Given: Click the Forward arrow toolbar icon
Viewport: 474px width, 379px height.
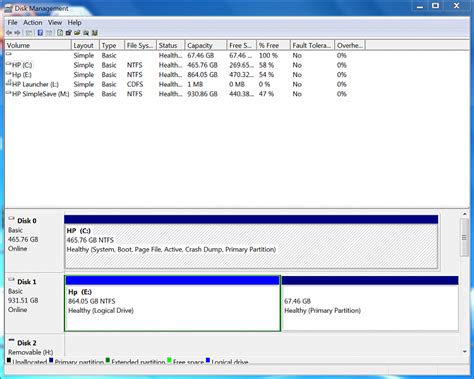Looking at the screenshot, I should click(x=17, y=33).
